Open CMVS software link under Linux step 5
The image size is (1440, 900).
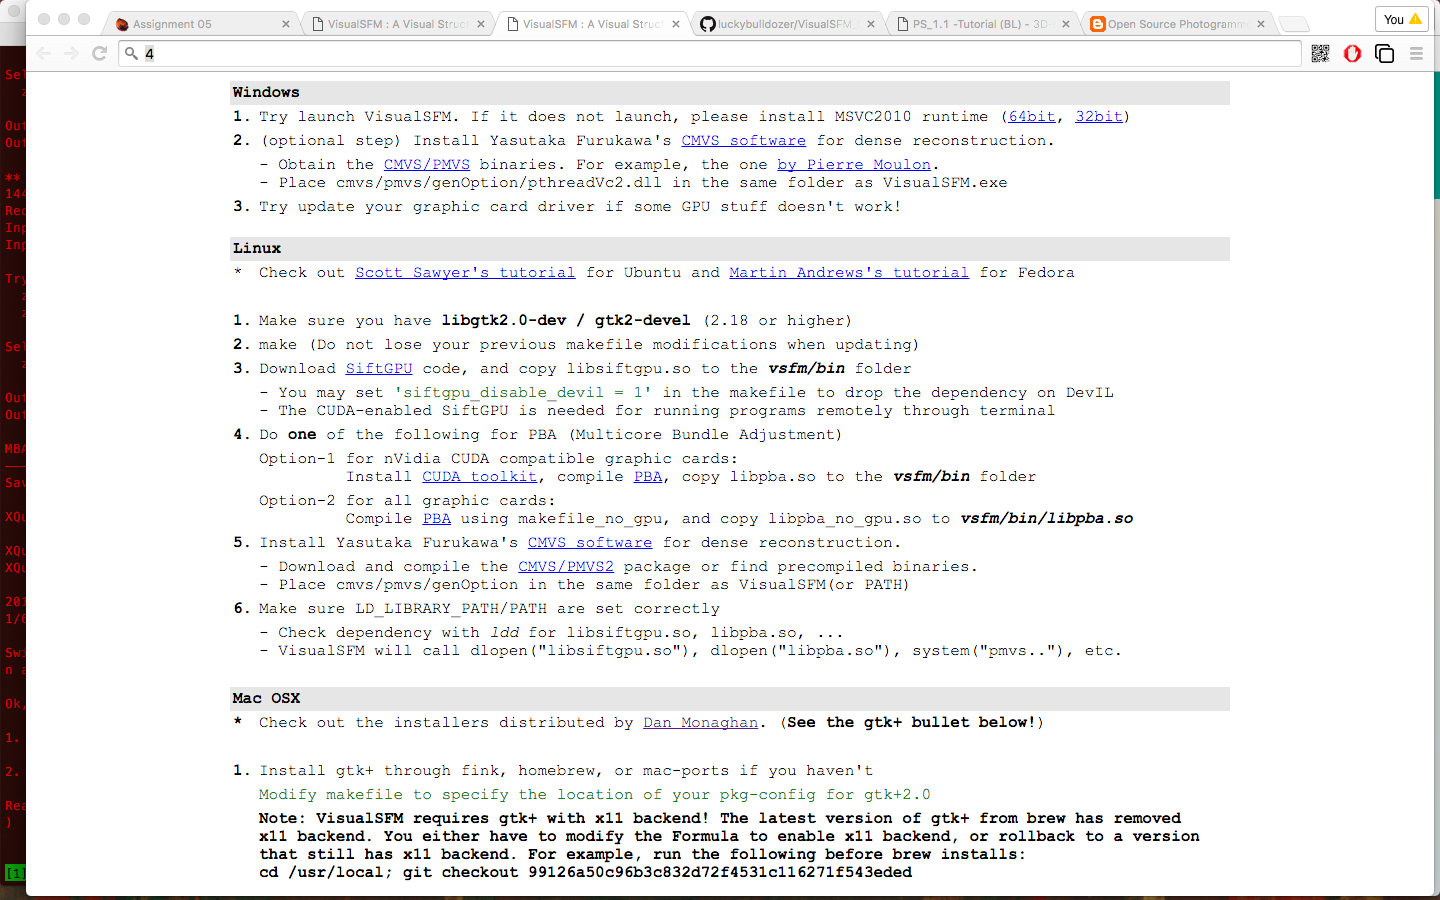[x=590, y=543]
